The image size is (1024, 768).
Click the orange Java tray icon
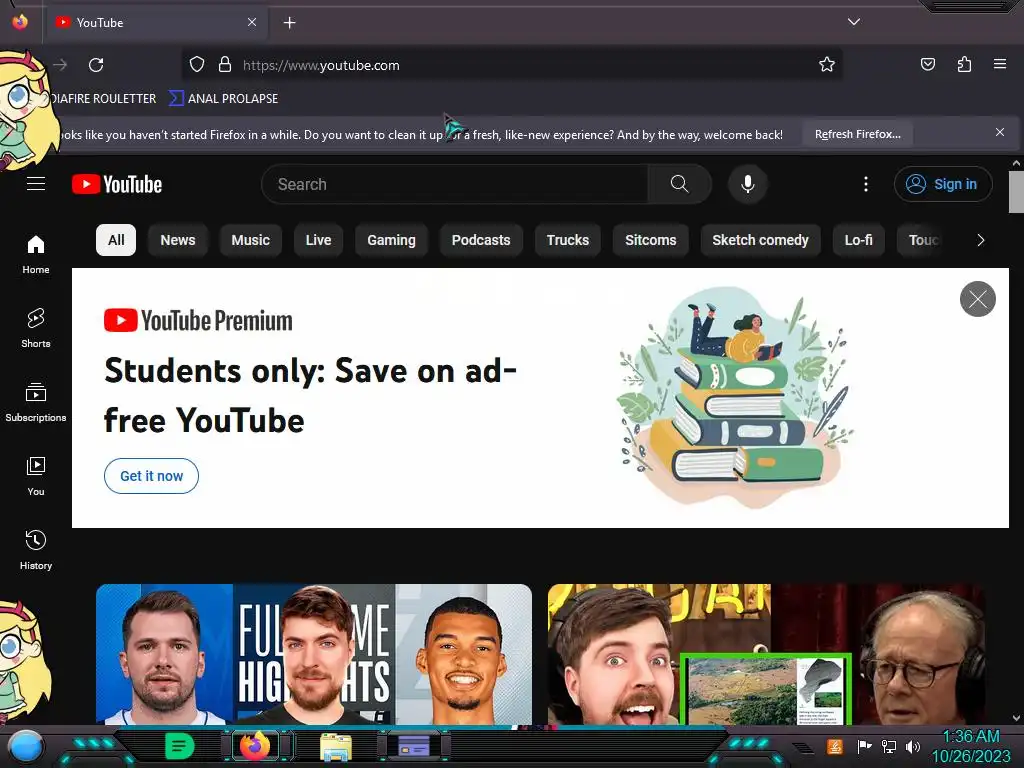835,746
